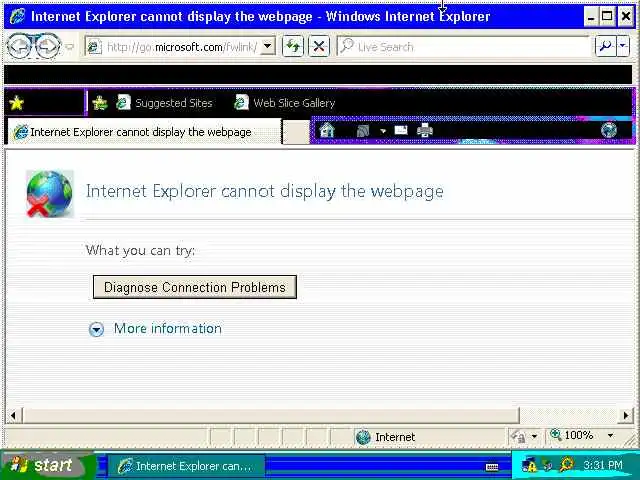This screenshot has height=480, width=640.
Task: Click the Protected Mode lock icon
Action: (x=519, y=437)
